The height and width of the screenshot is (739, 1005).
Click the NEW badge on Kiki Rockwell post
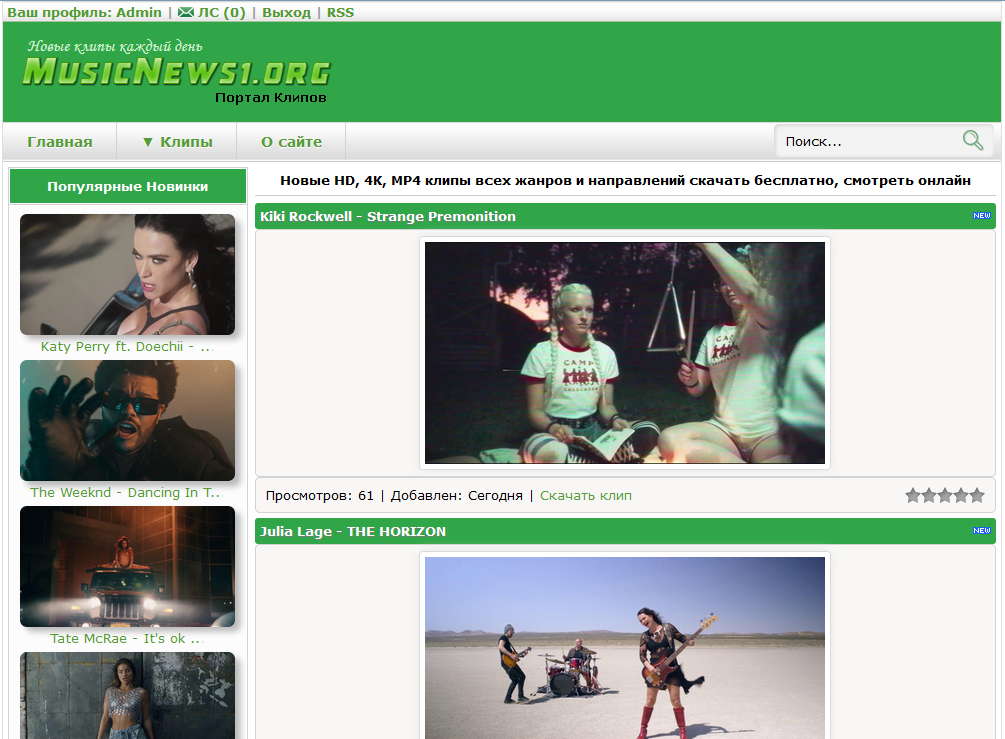(981, 215)
